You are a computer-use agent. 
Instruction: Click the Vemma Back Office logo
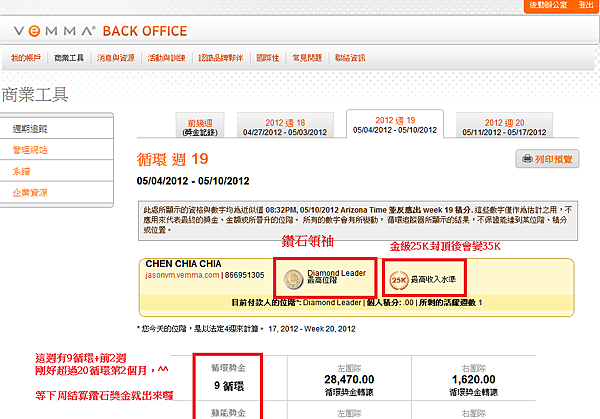(x=100, y=31)
